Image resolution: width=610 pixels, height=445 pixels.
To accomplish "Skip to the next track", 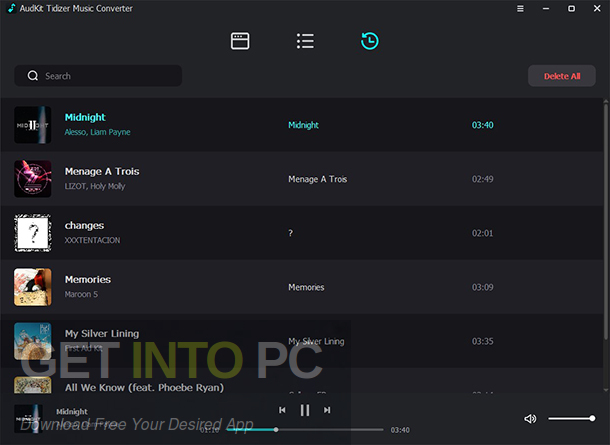I will pyautogui.click(x=327, y=410).
